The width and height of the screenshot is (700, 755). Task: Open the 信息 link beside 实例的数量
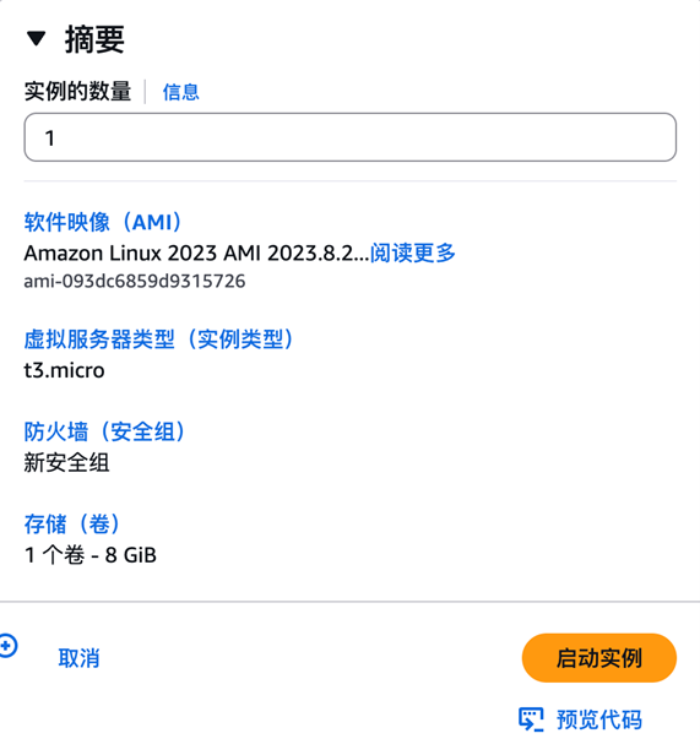click(181, 92)
